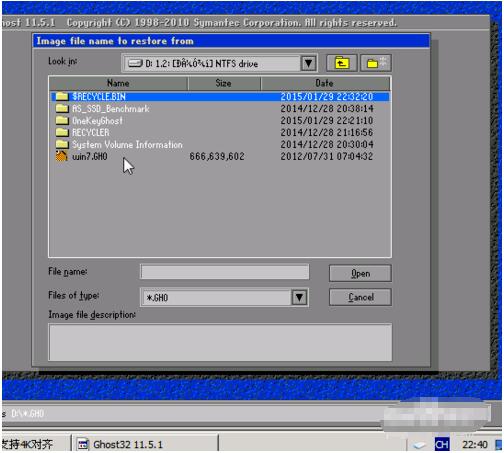Go up one folder level icon
Image resolution: width=504 pixels, height=453 pixels.
coord(342,63)
